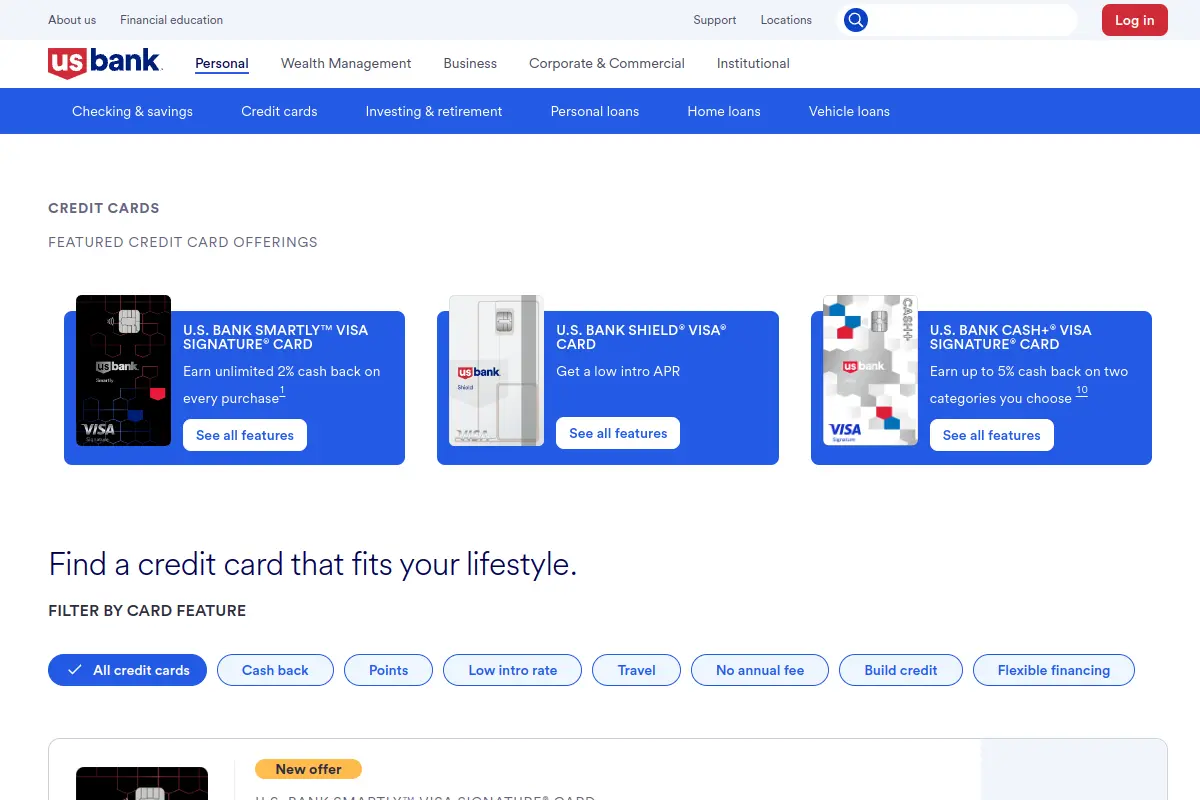Open the Checking & savings menu
The width and height of the screenshot is (1200, 800).
tap(132, 111)
